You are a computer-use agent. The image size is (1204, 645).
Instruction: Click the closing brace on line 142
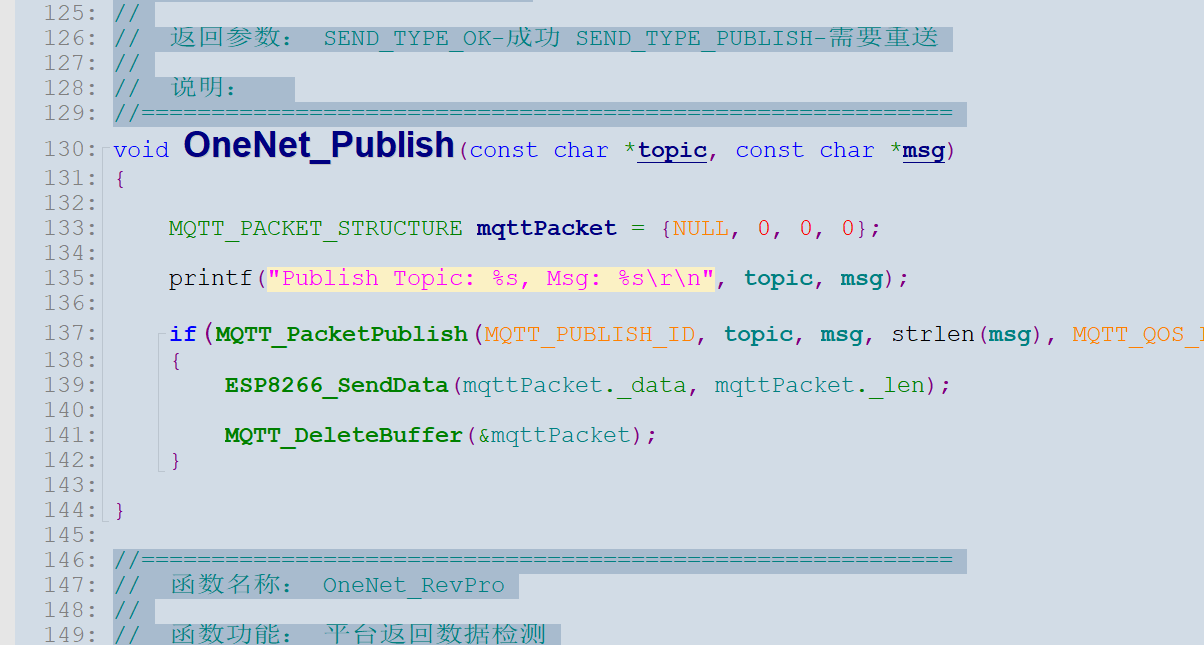click(x=176, y=460)
